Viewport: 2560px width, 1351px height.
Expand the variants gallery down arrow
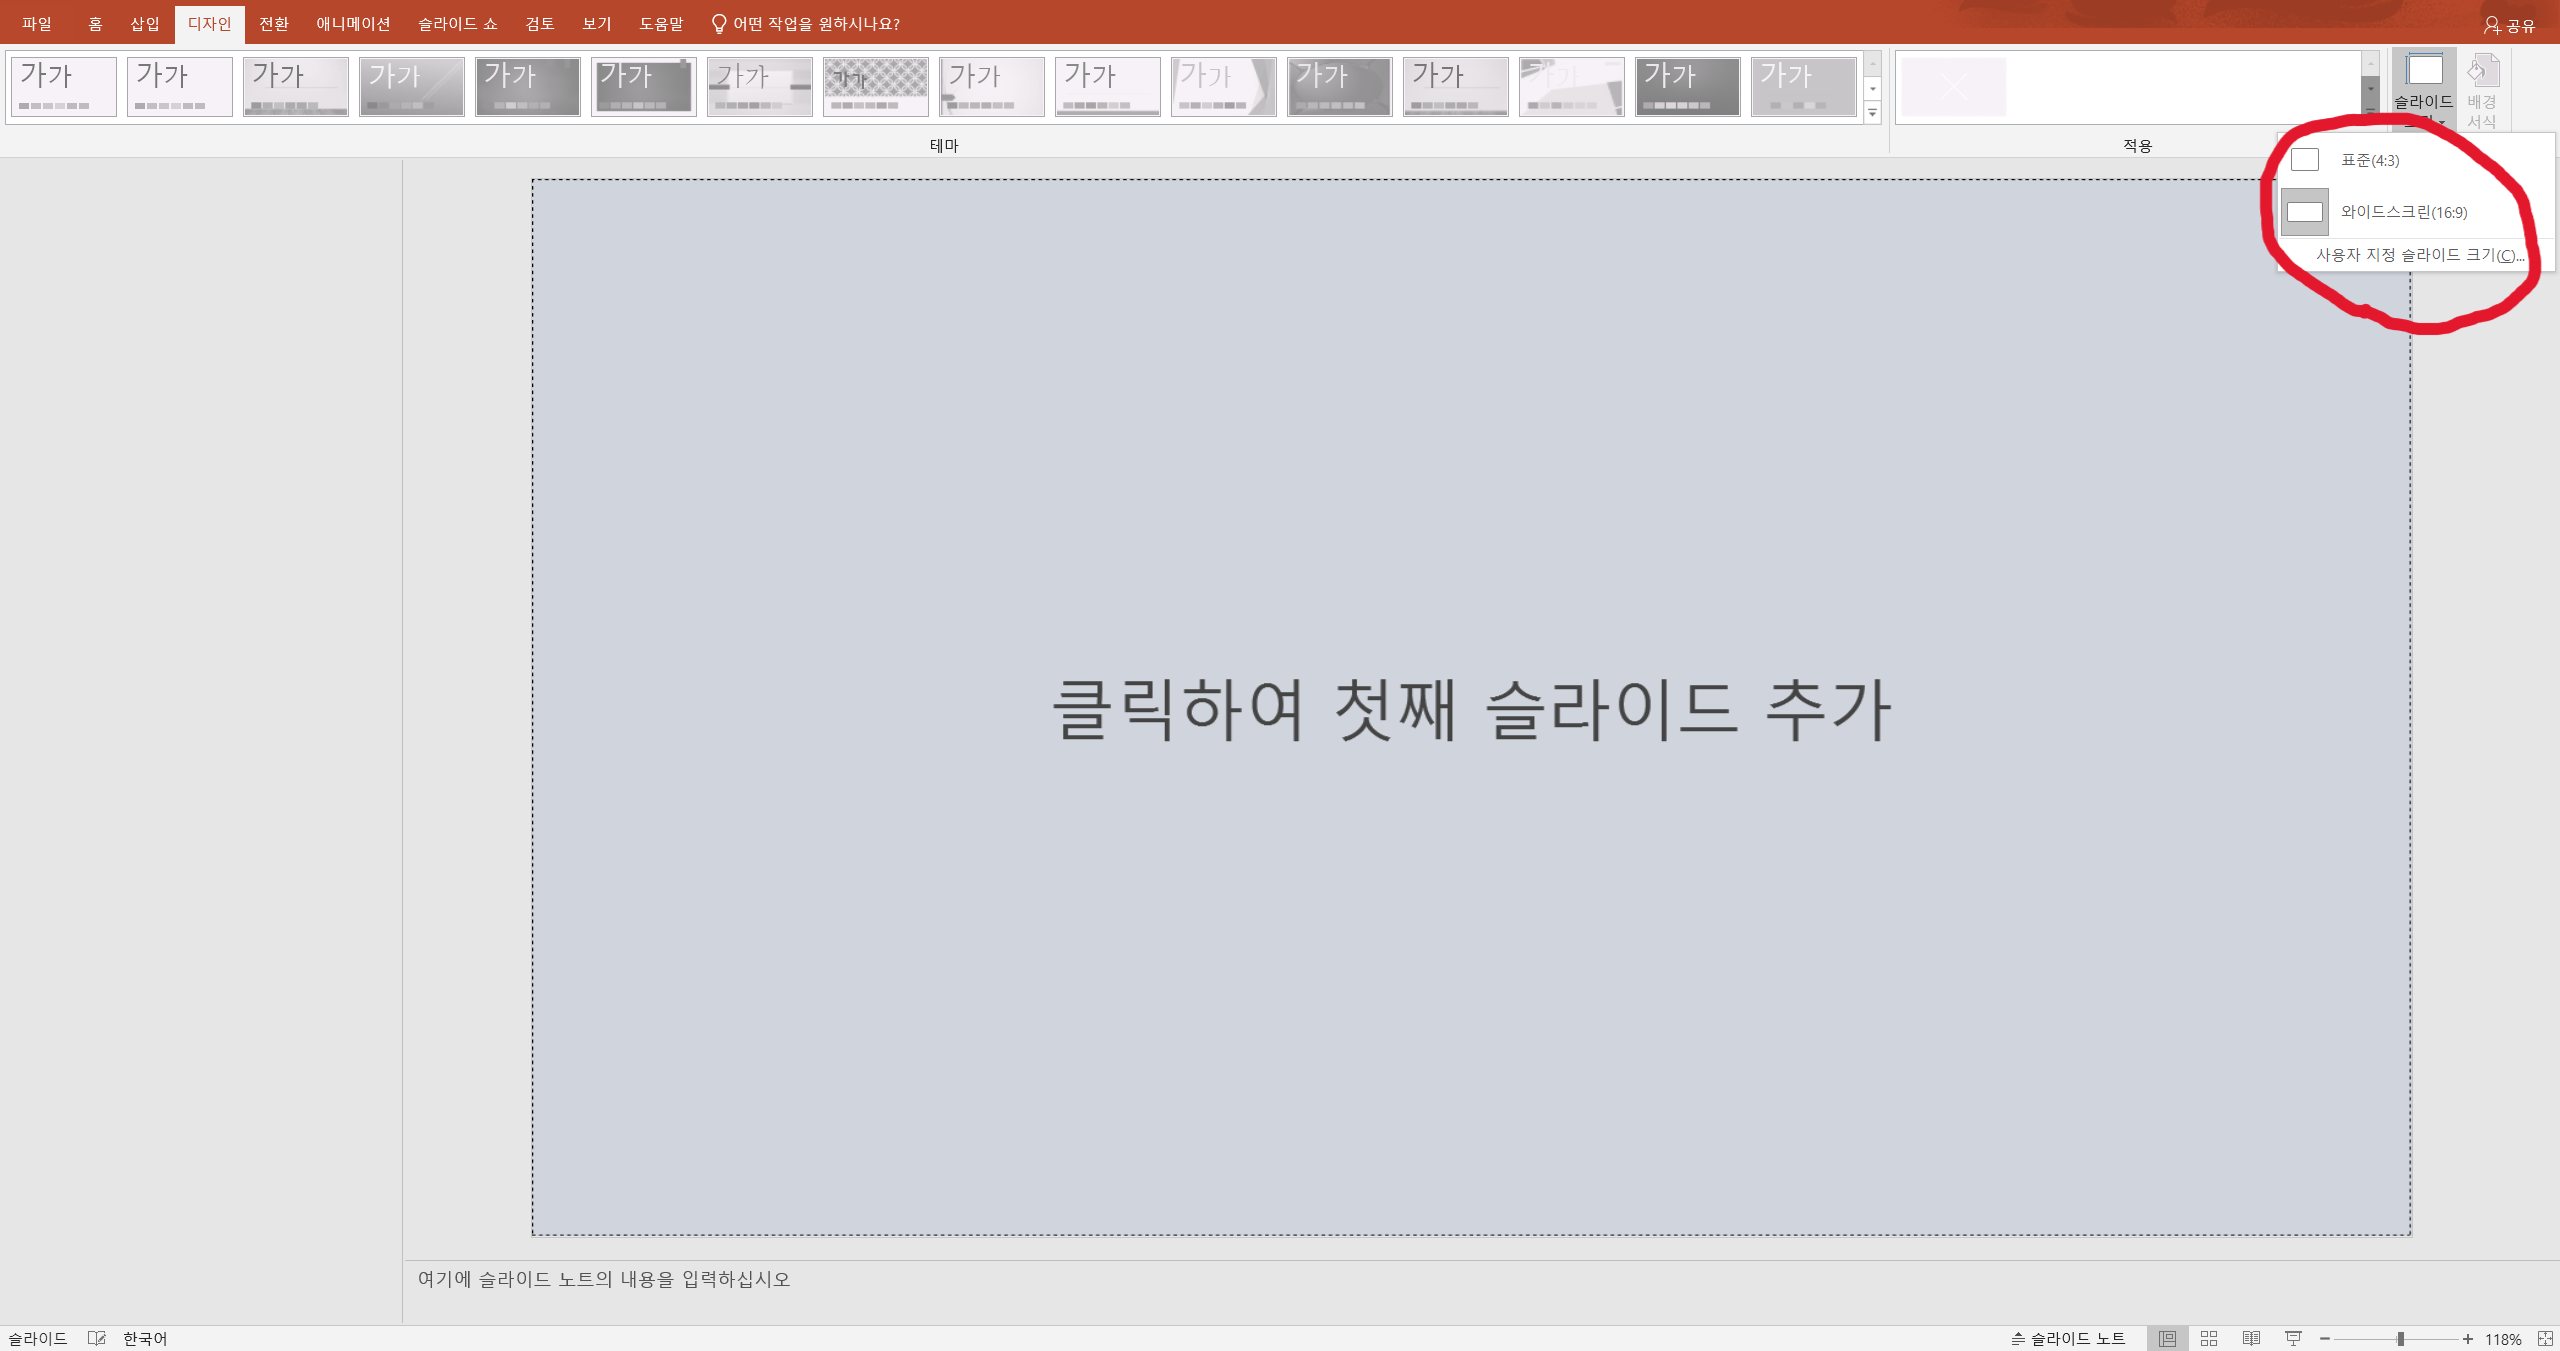(2370, 88)
